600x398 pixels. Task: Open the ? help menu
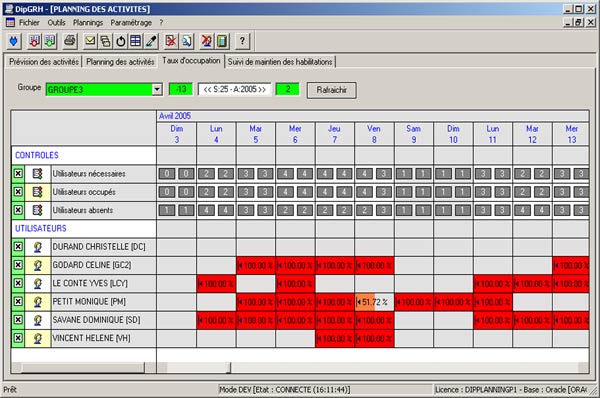point(161,23)
